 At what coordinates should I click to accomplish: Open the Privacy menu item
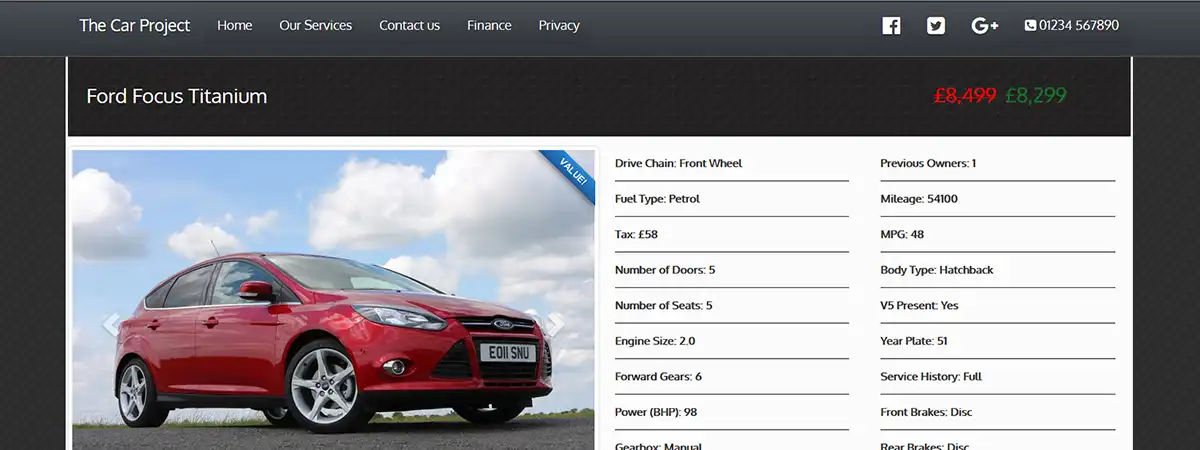tap(559, 26)
